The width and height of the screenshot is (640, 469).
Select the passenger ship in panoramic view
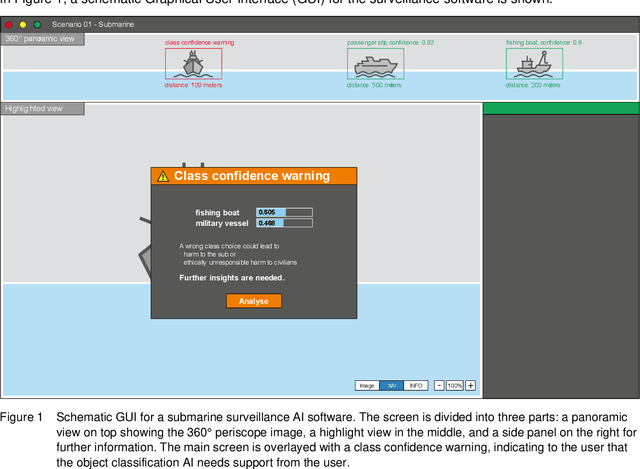pos(376,64)
